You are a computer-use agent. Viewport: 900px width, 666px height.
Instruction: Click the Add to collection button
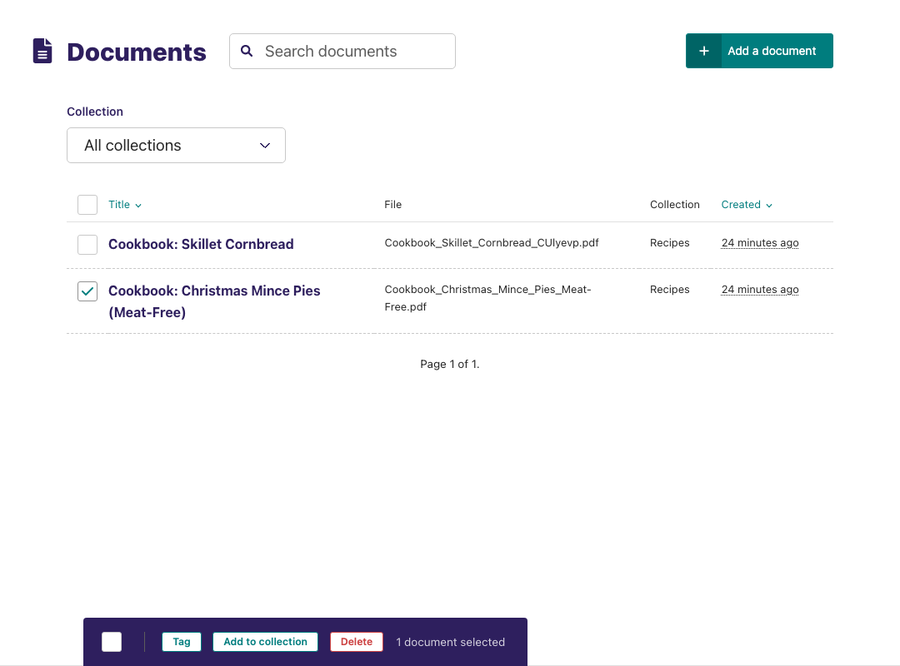(264, 641)
